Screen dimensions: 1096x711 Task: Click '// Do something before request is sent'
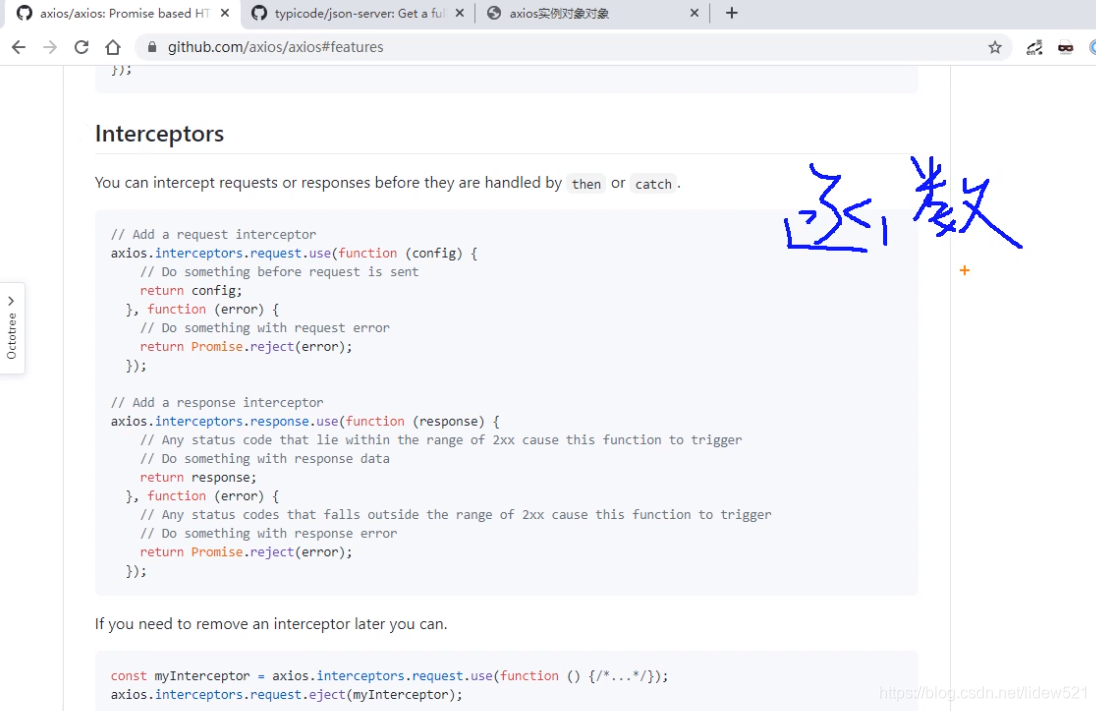tap(279, 272)
